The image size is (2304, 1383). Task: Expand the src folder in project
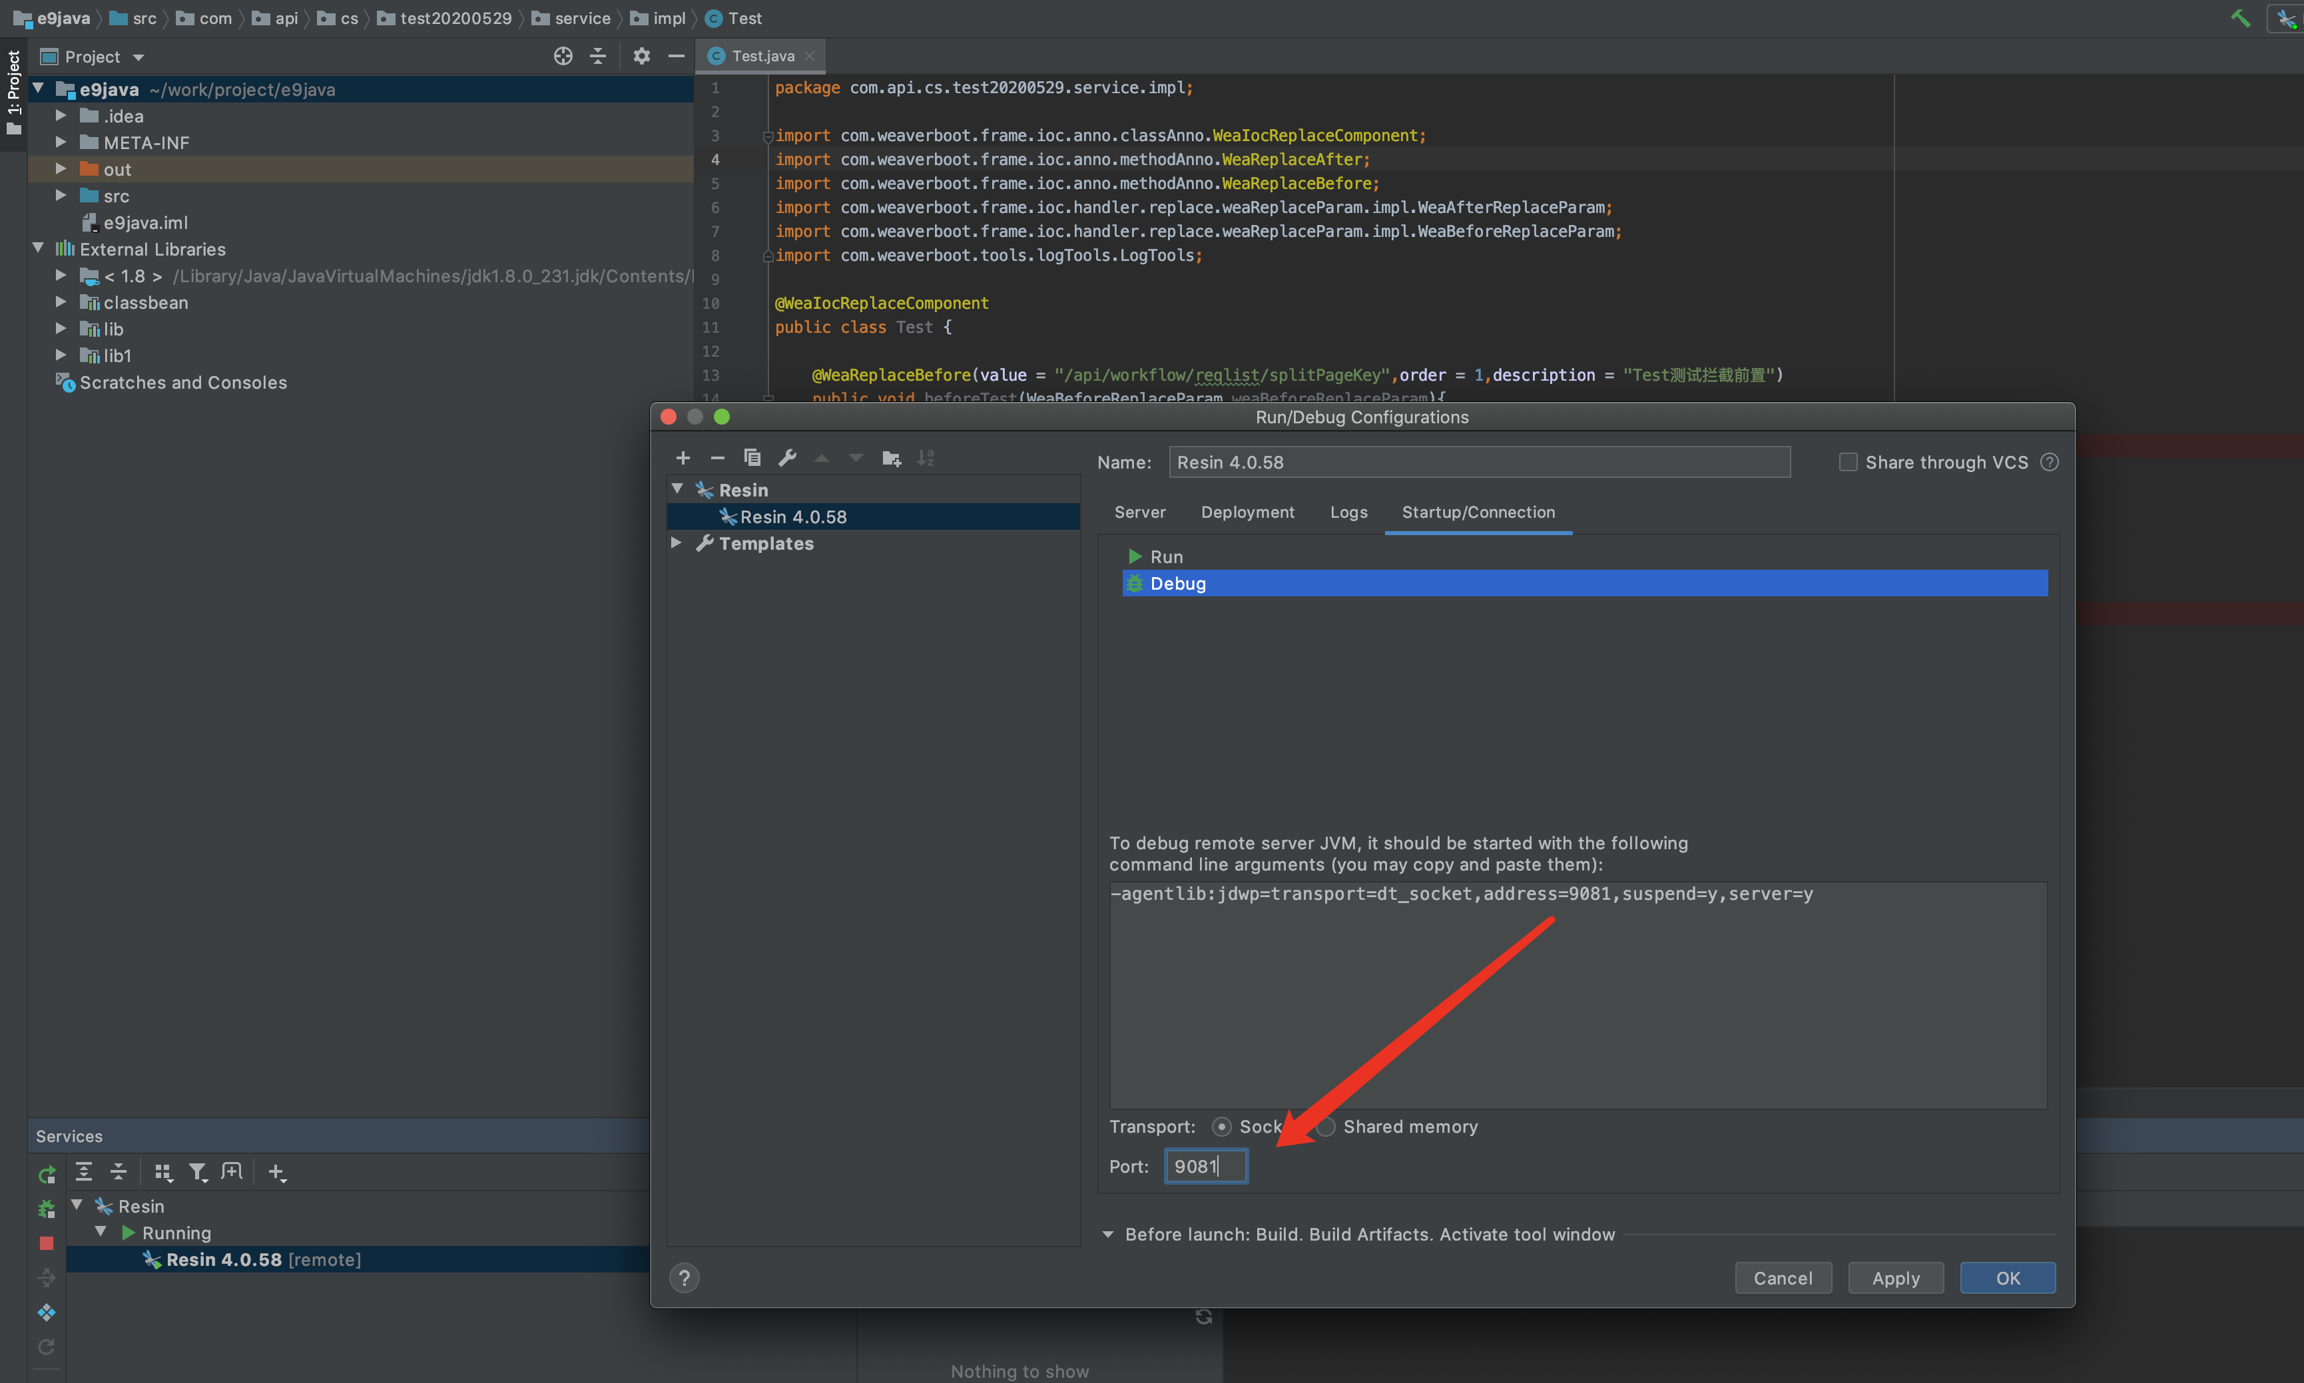tap(61, 196)
